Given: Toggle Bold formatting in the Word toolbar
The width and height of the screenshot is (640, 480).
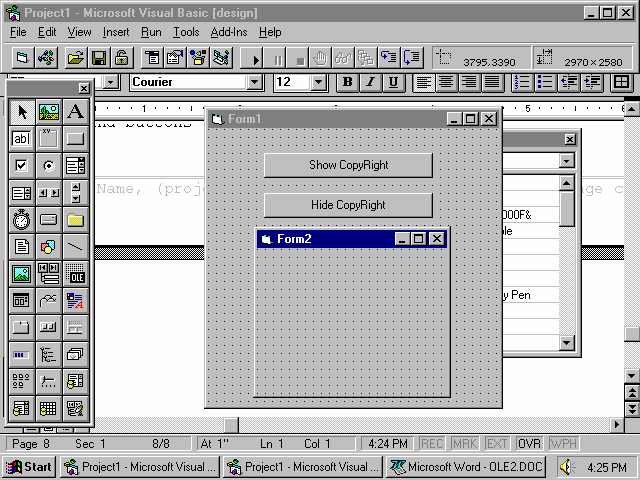Looking at the screenshot, I should [x=347, y=82].
